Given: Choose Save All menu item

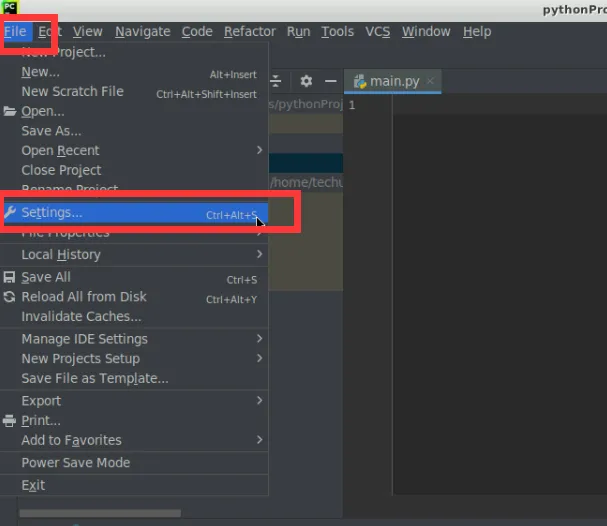Looking at the screenshot, I should pyautogui.click(x=134, y=277).
